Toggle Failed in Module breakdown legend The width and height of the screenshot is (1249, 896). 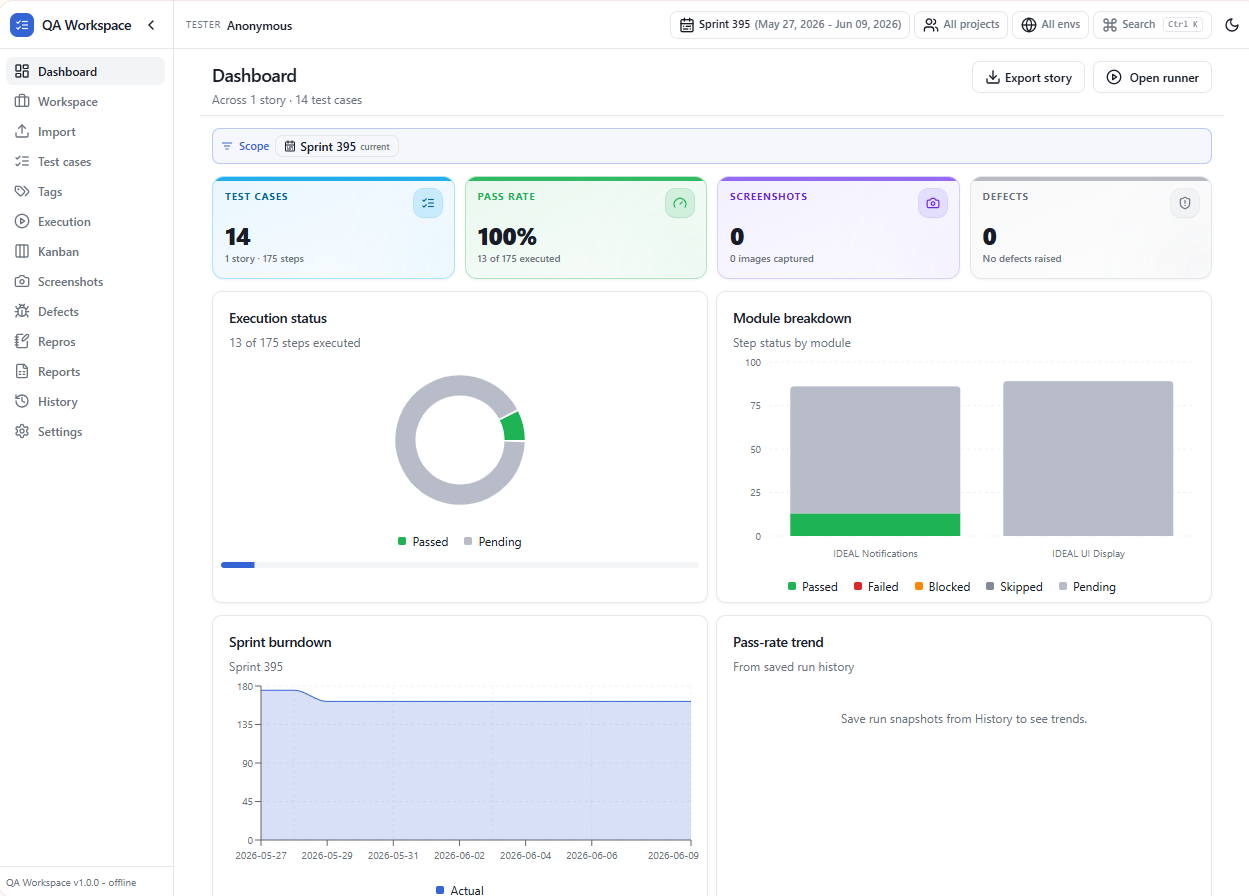click(876, 587)
